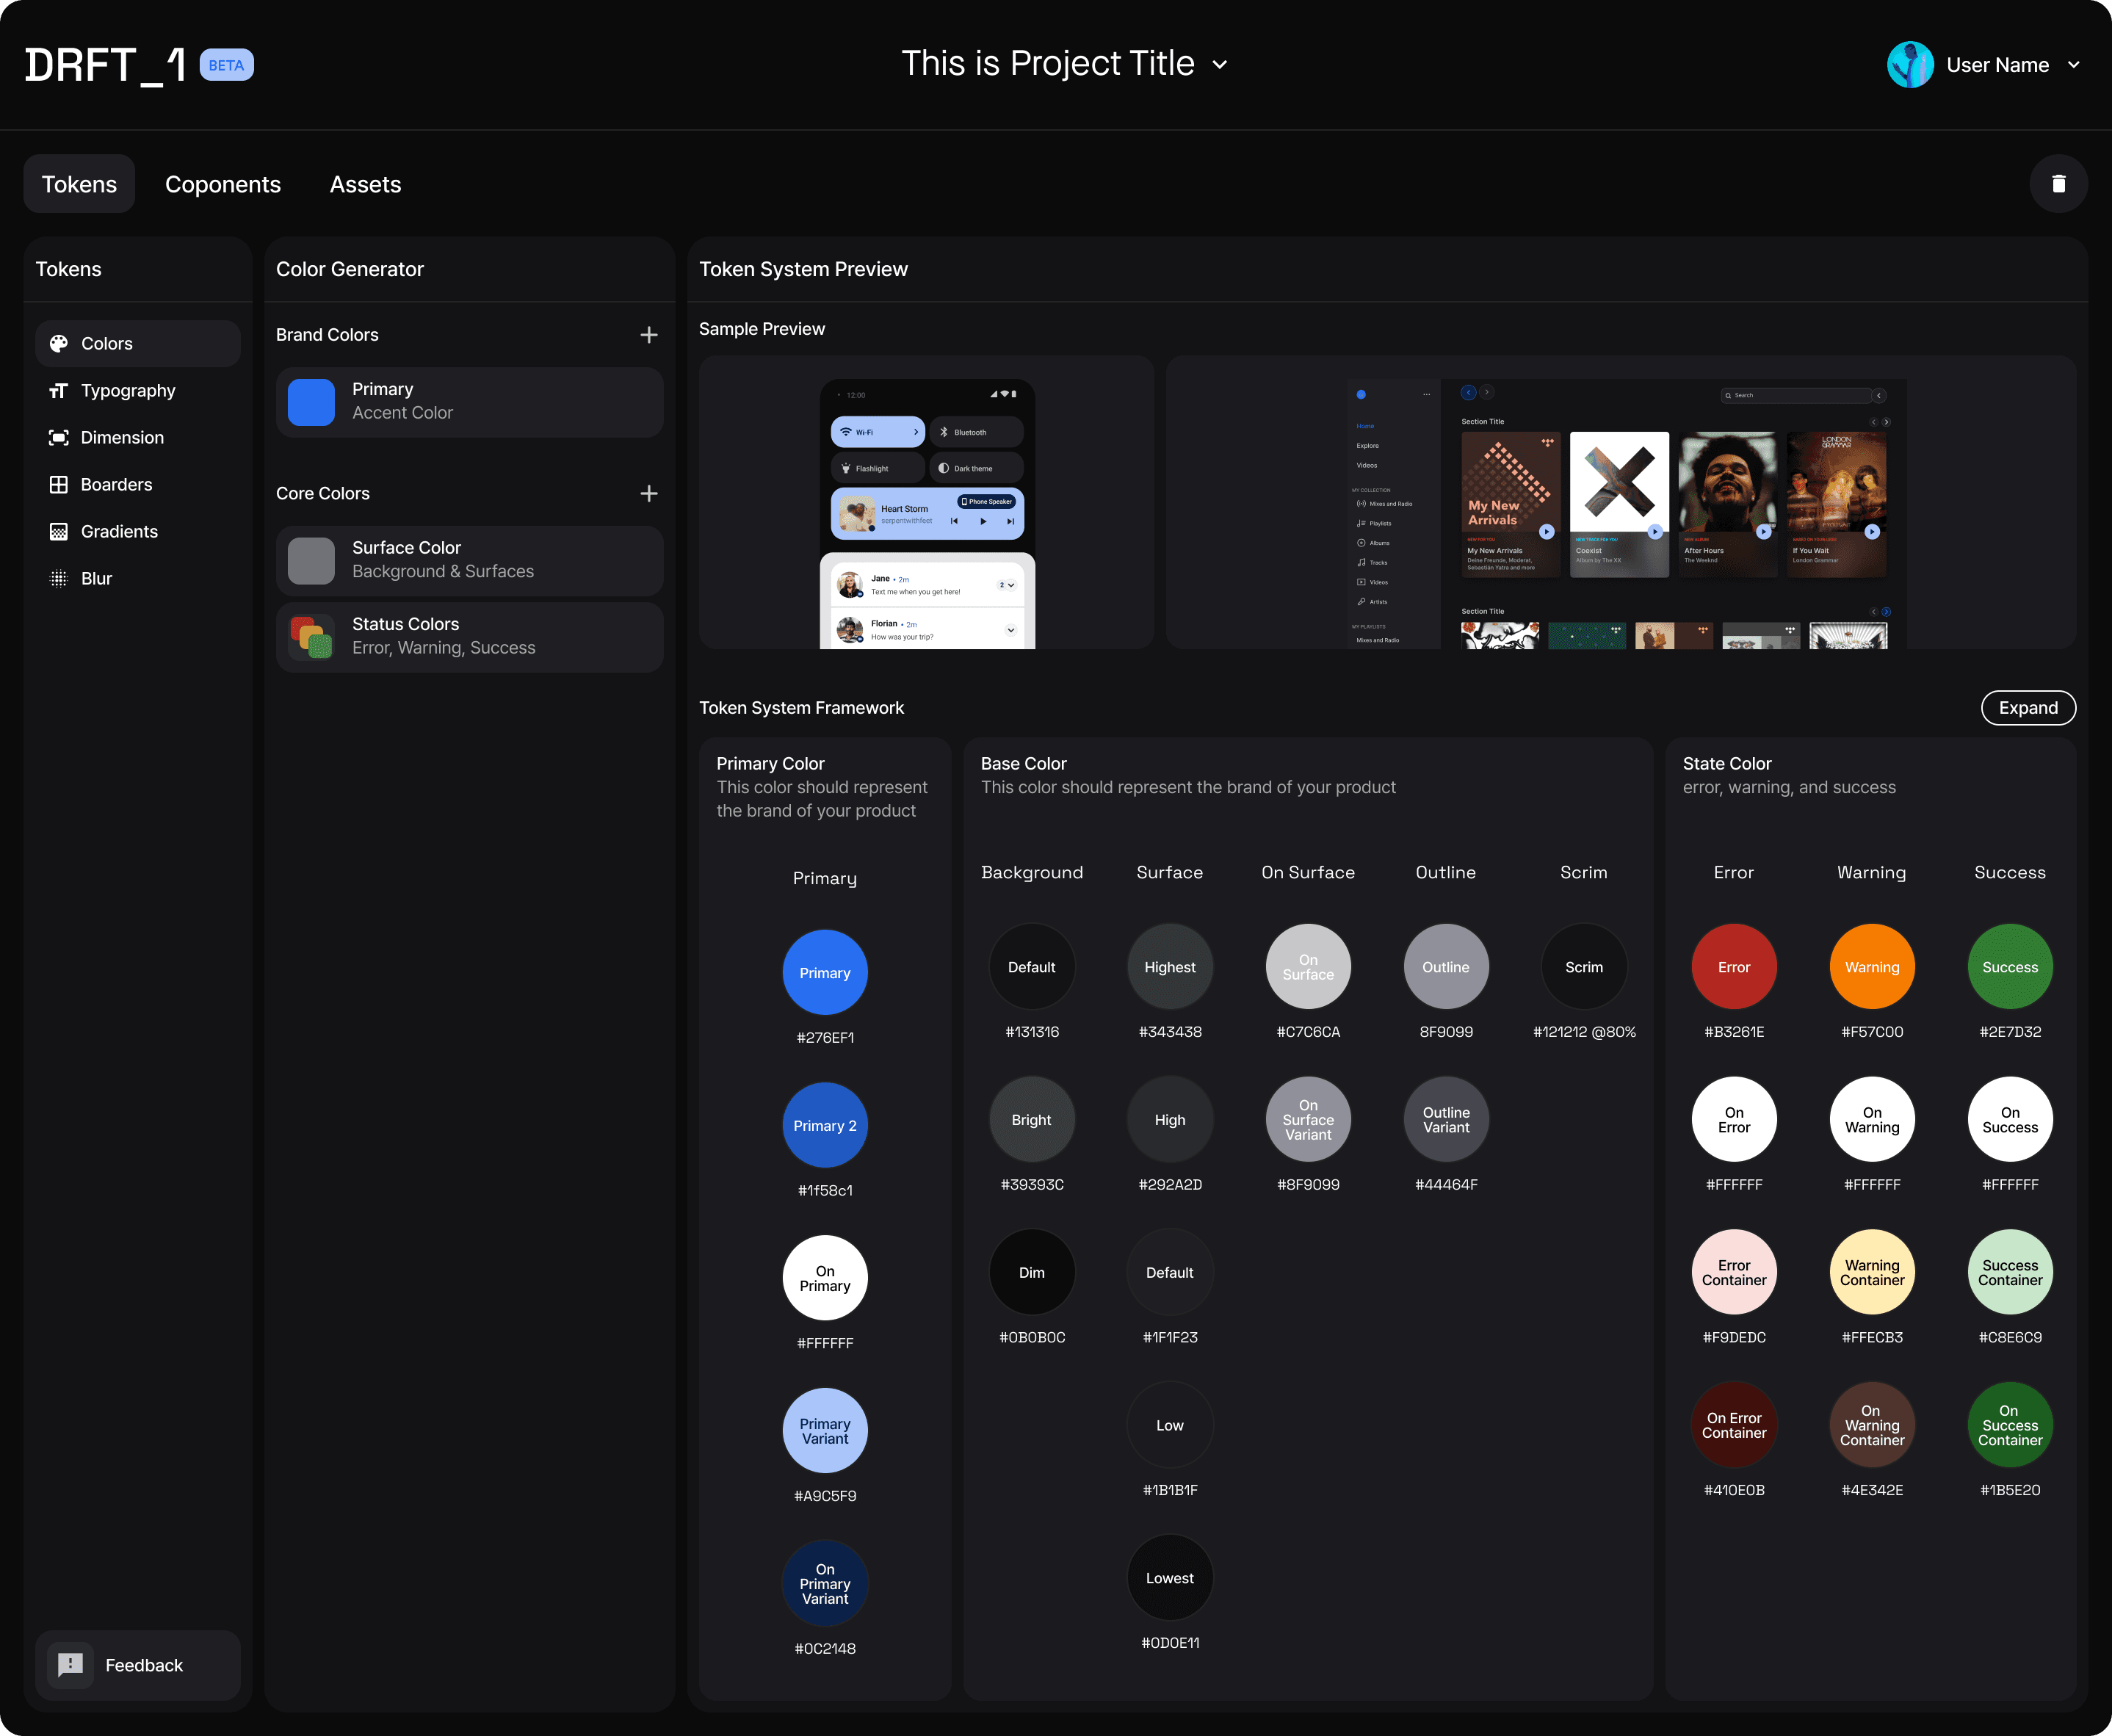Select the Blur icon in the sidebar
The width and height of the screenshot is (2112, 1736).
[x=59, y=578]
